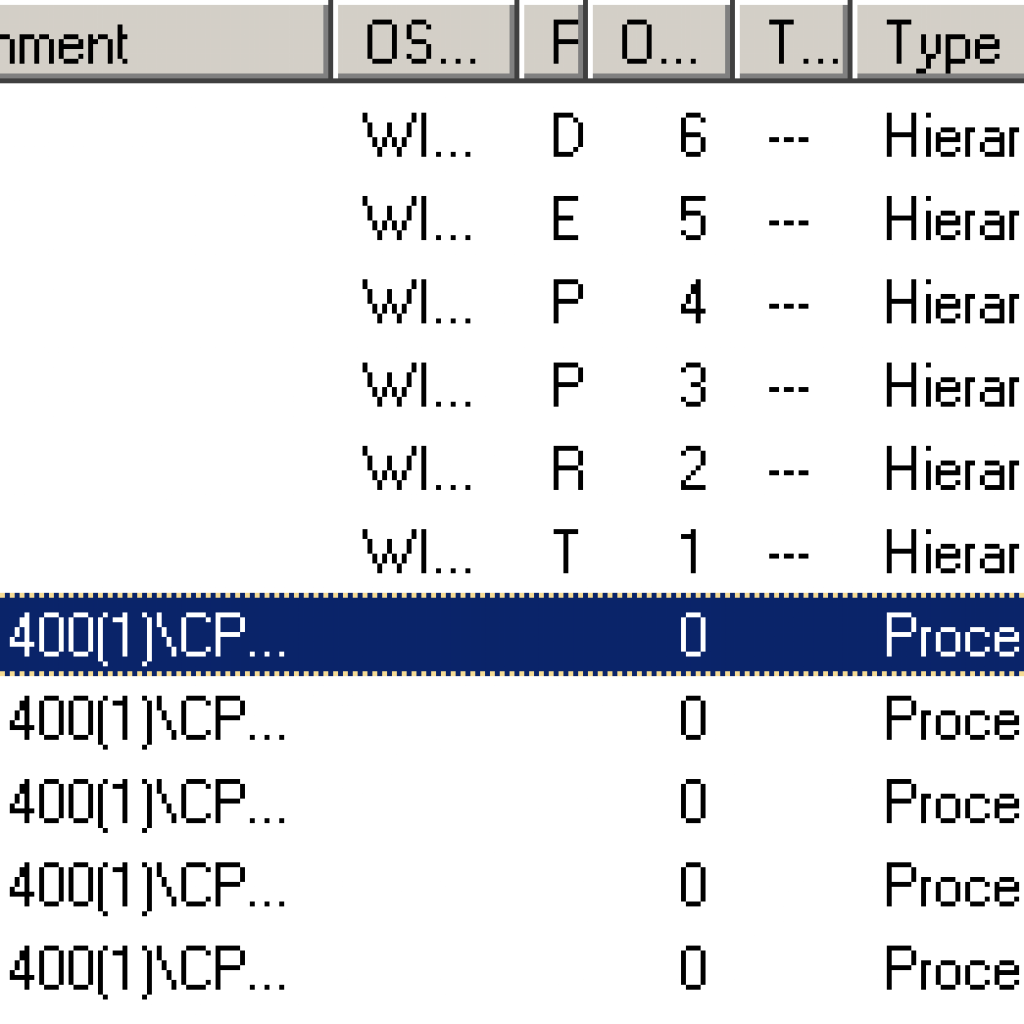
Task: Select 'WI...' in the row with T
Action: point(417,552)
